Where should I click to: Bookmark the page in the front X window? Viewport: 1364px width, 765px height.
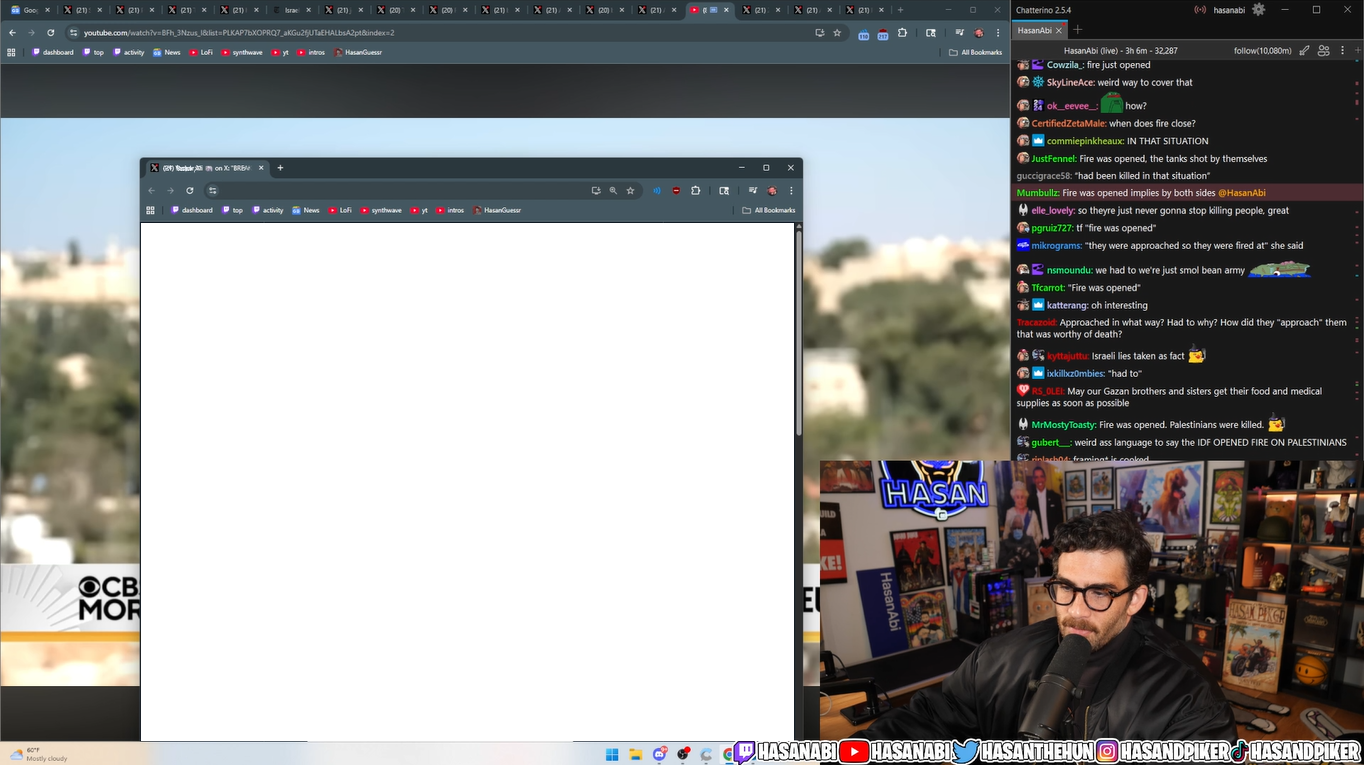(x=630, y=190)
